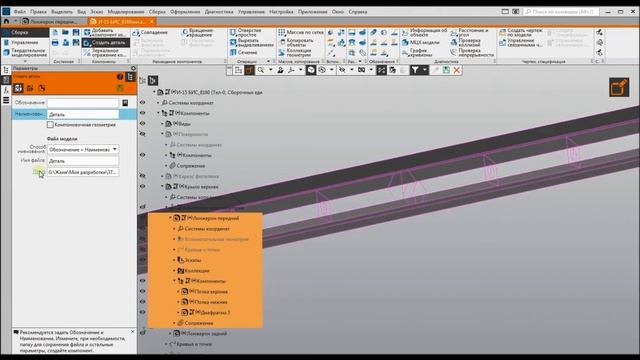The image size is (640, 360).
Task: Click Создать деталь ribbon command
Action: click(106, 42)
